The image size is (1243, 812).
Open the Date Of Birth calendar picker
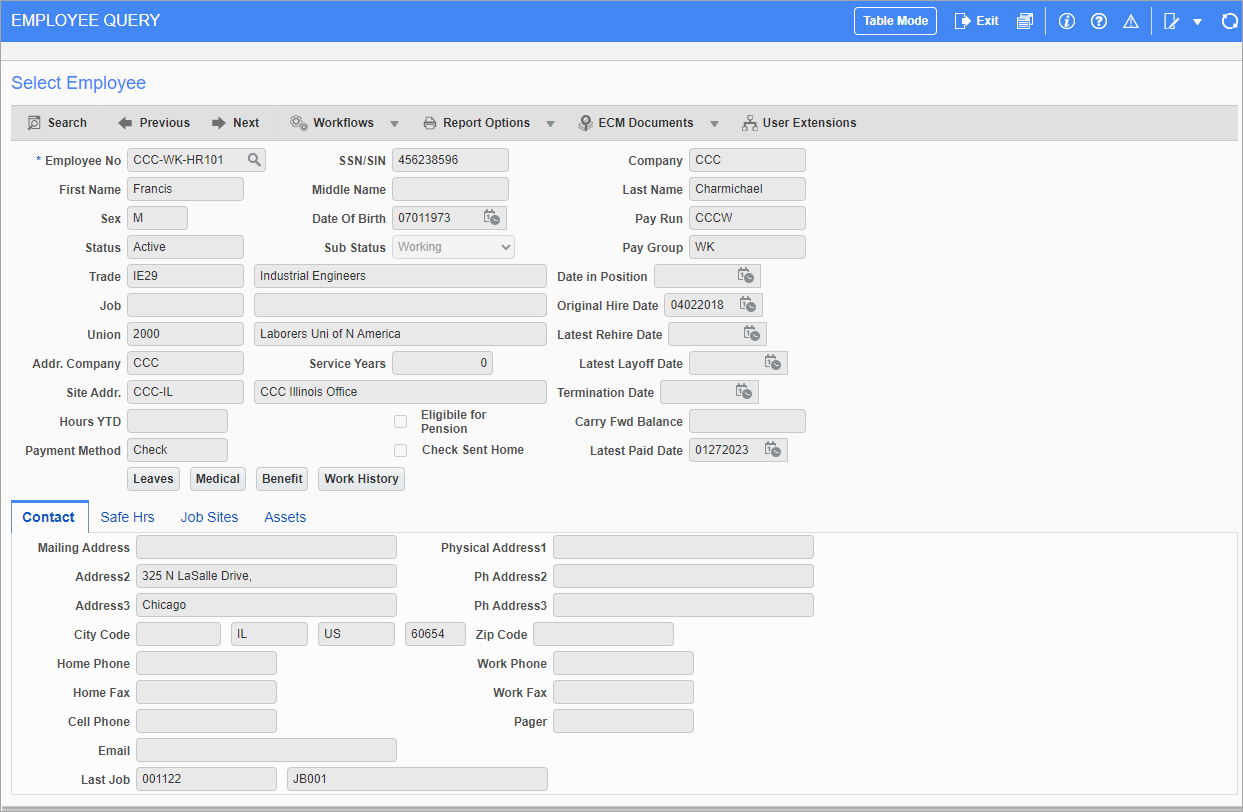(x=490, y=217)
